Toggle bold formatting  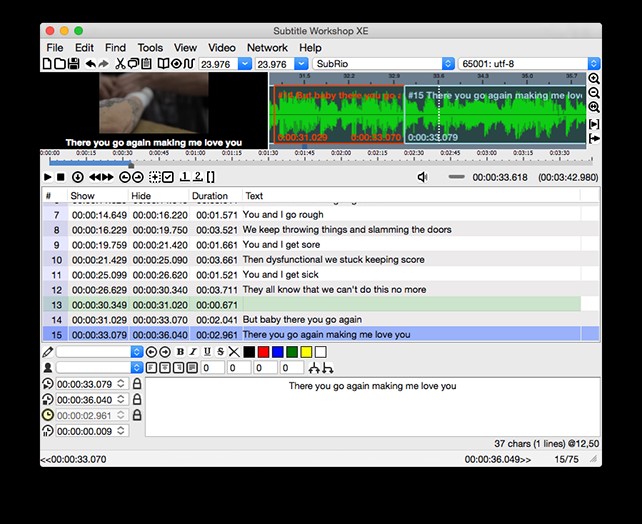pos(180,352)
